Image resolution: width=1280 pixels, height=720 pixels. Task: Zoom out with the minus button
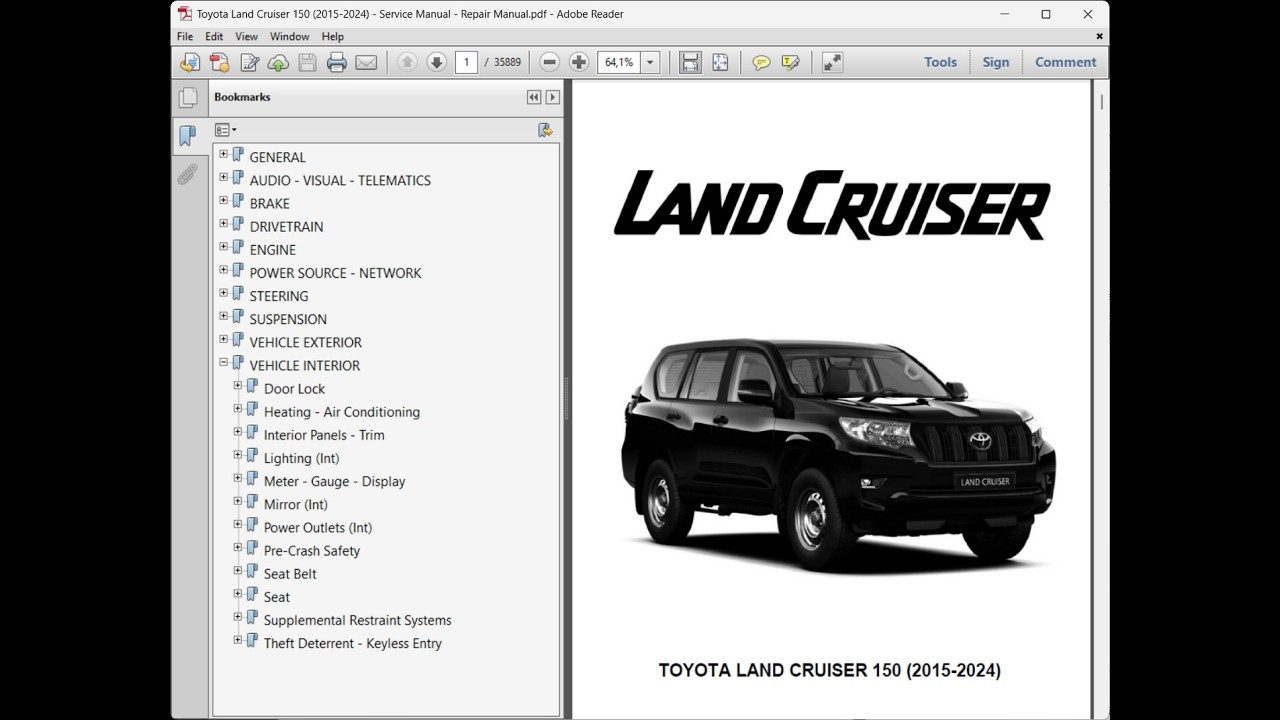549,62
